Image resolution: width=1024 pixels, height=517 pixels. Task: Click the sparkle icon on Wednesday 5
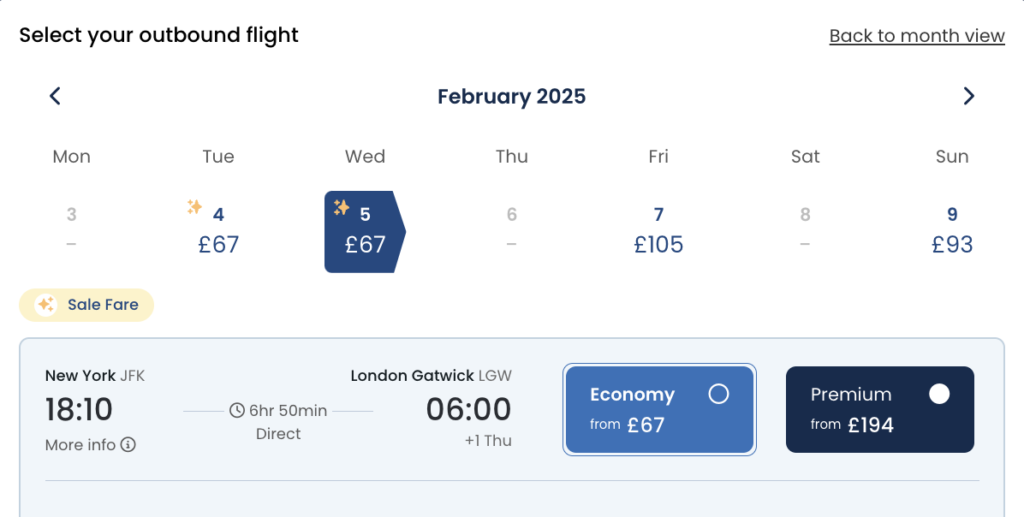[x=341, y=207]
